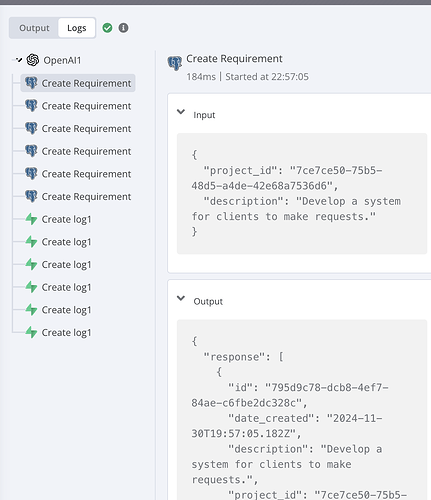Collapse the Output section chevron
Image resolution: width=431 pixels, height=500 pixels.
(181, 298)
